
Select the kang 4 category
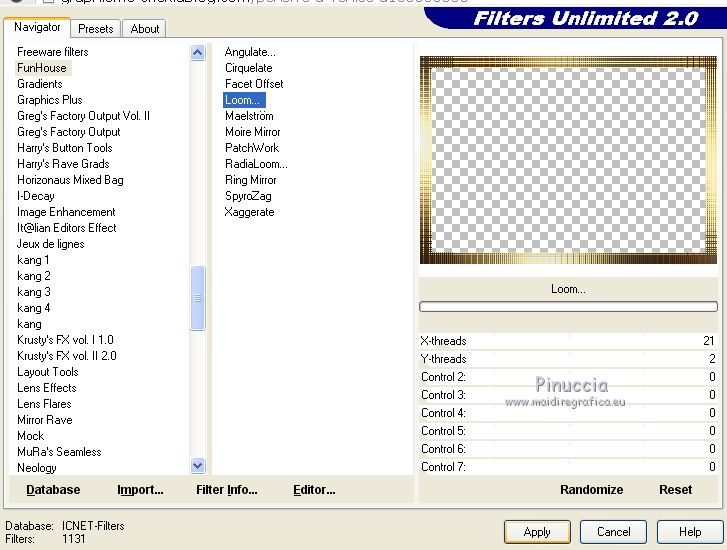coord(34,308)
